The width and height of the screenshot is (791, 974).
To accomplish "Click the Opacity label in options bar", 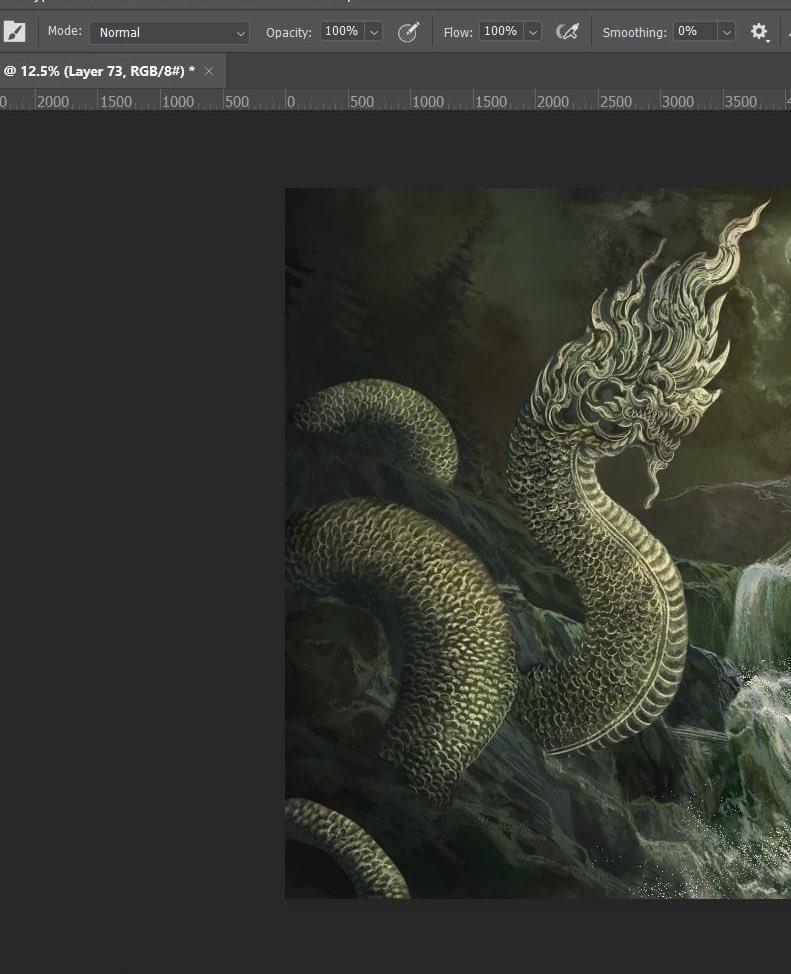I will point(289,32).
